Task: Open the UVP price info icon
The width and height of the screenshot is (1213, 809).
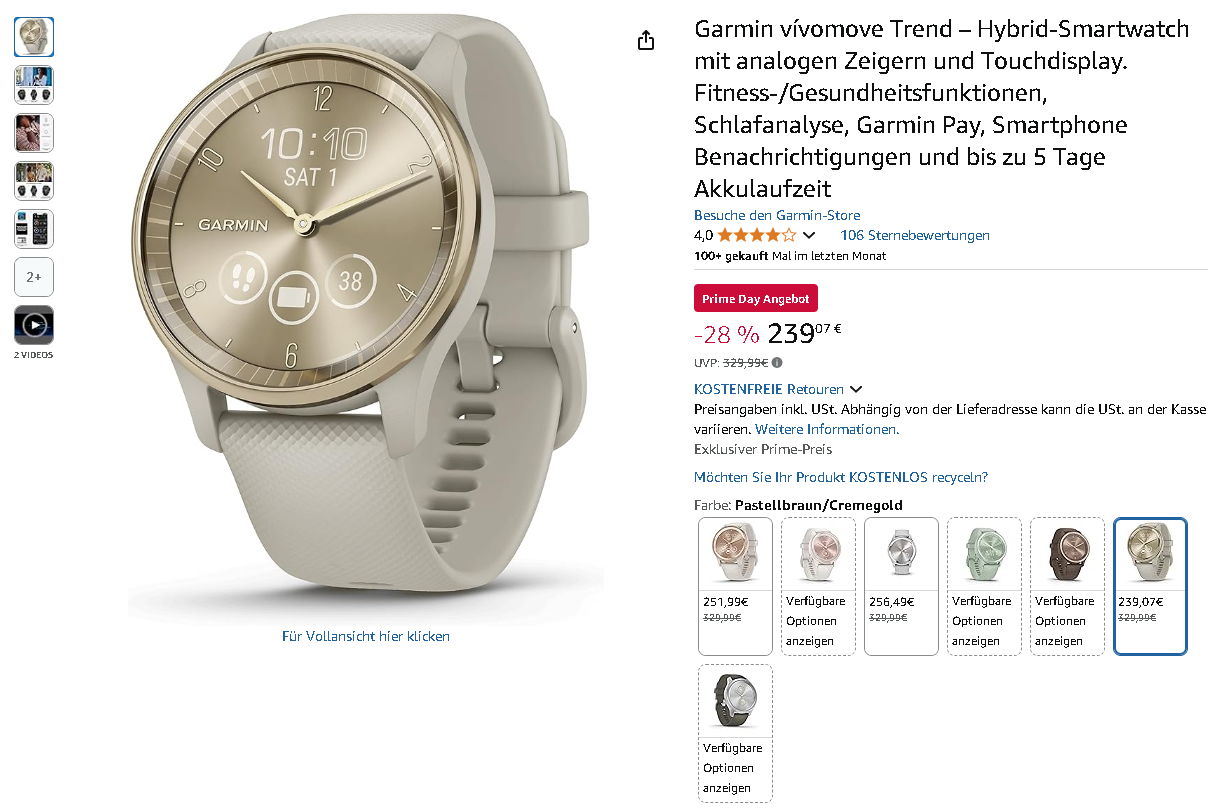Action: pyautogui.click(x=777, y=363)
